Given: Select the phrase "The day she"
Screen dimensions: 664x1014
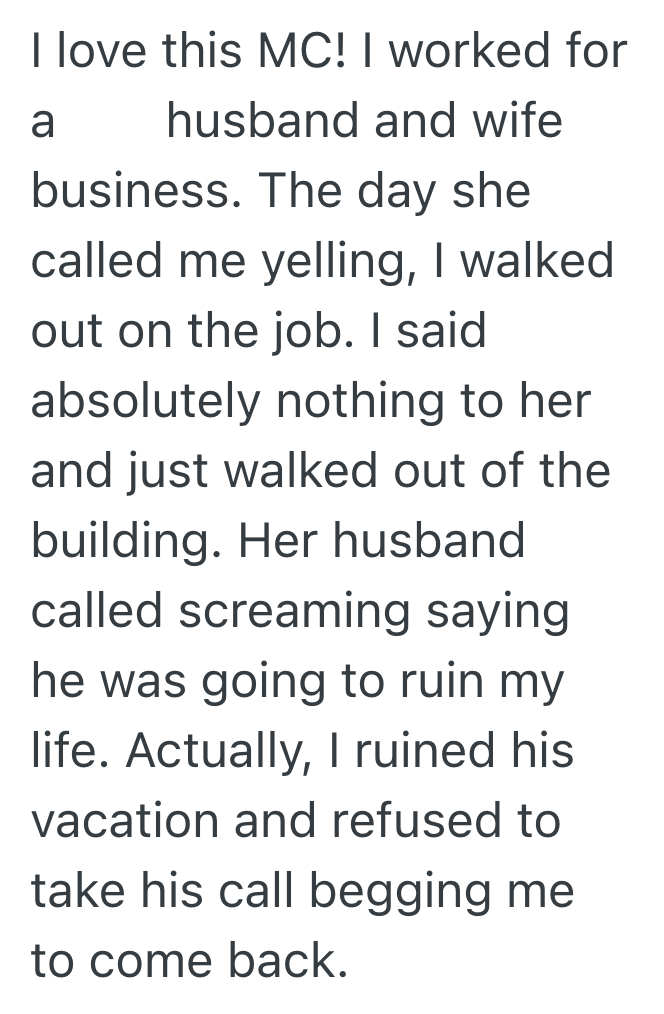Looking at the screenshot, I should click(394, 192).
